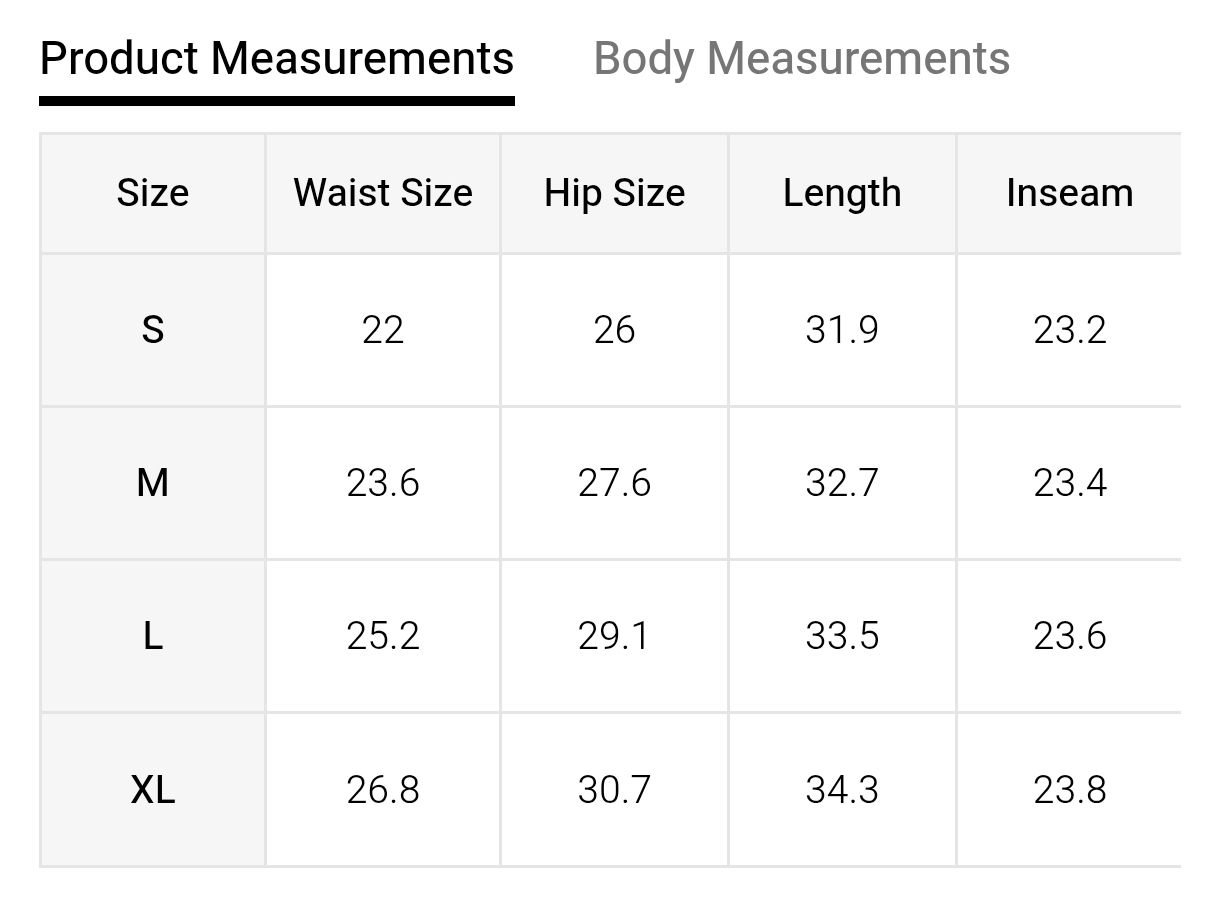Click the Inseam column header
Image resolution: width=1220 pixels, height=910 pixels.
coord(1069,193)
